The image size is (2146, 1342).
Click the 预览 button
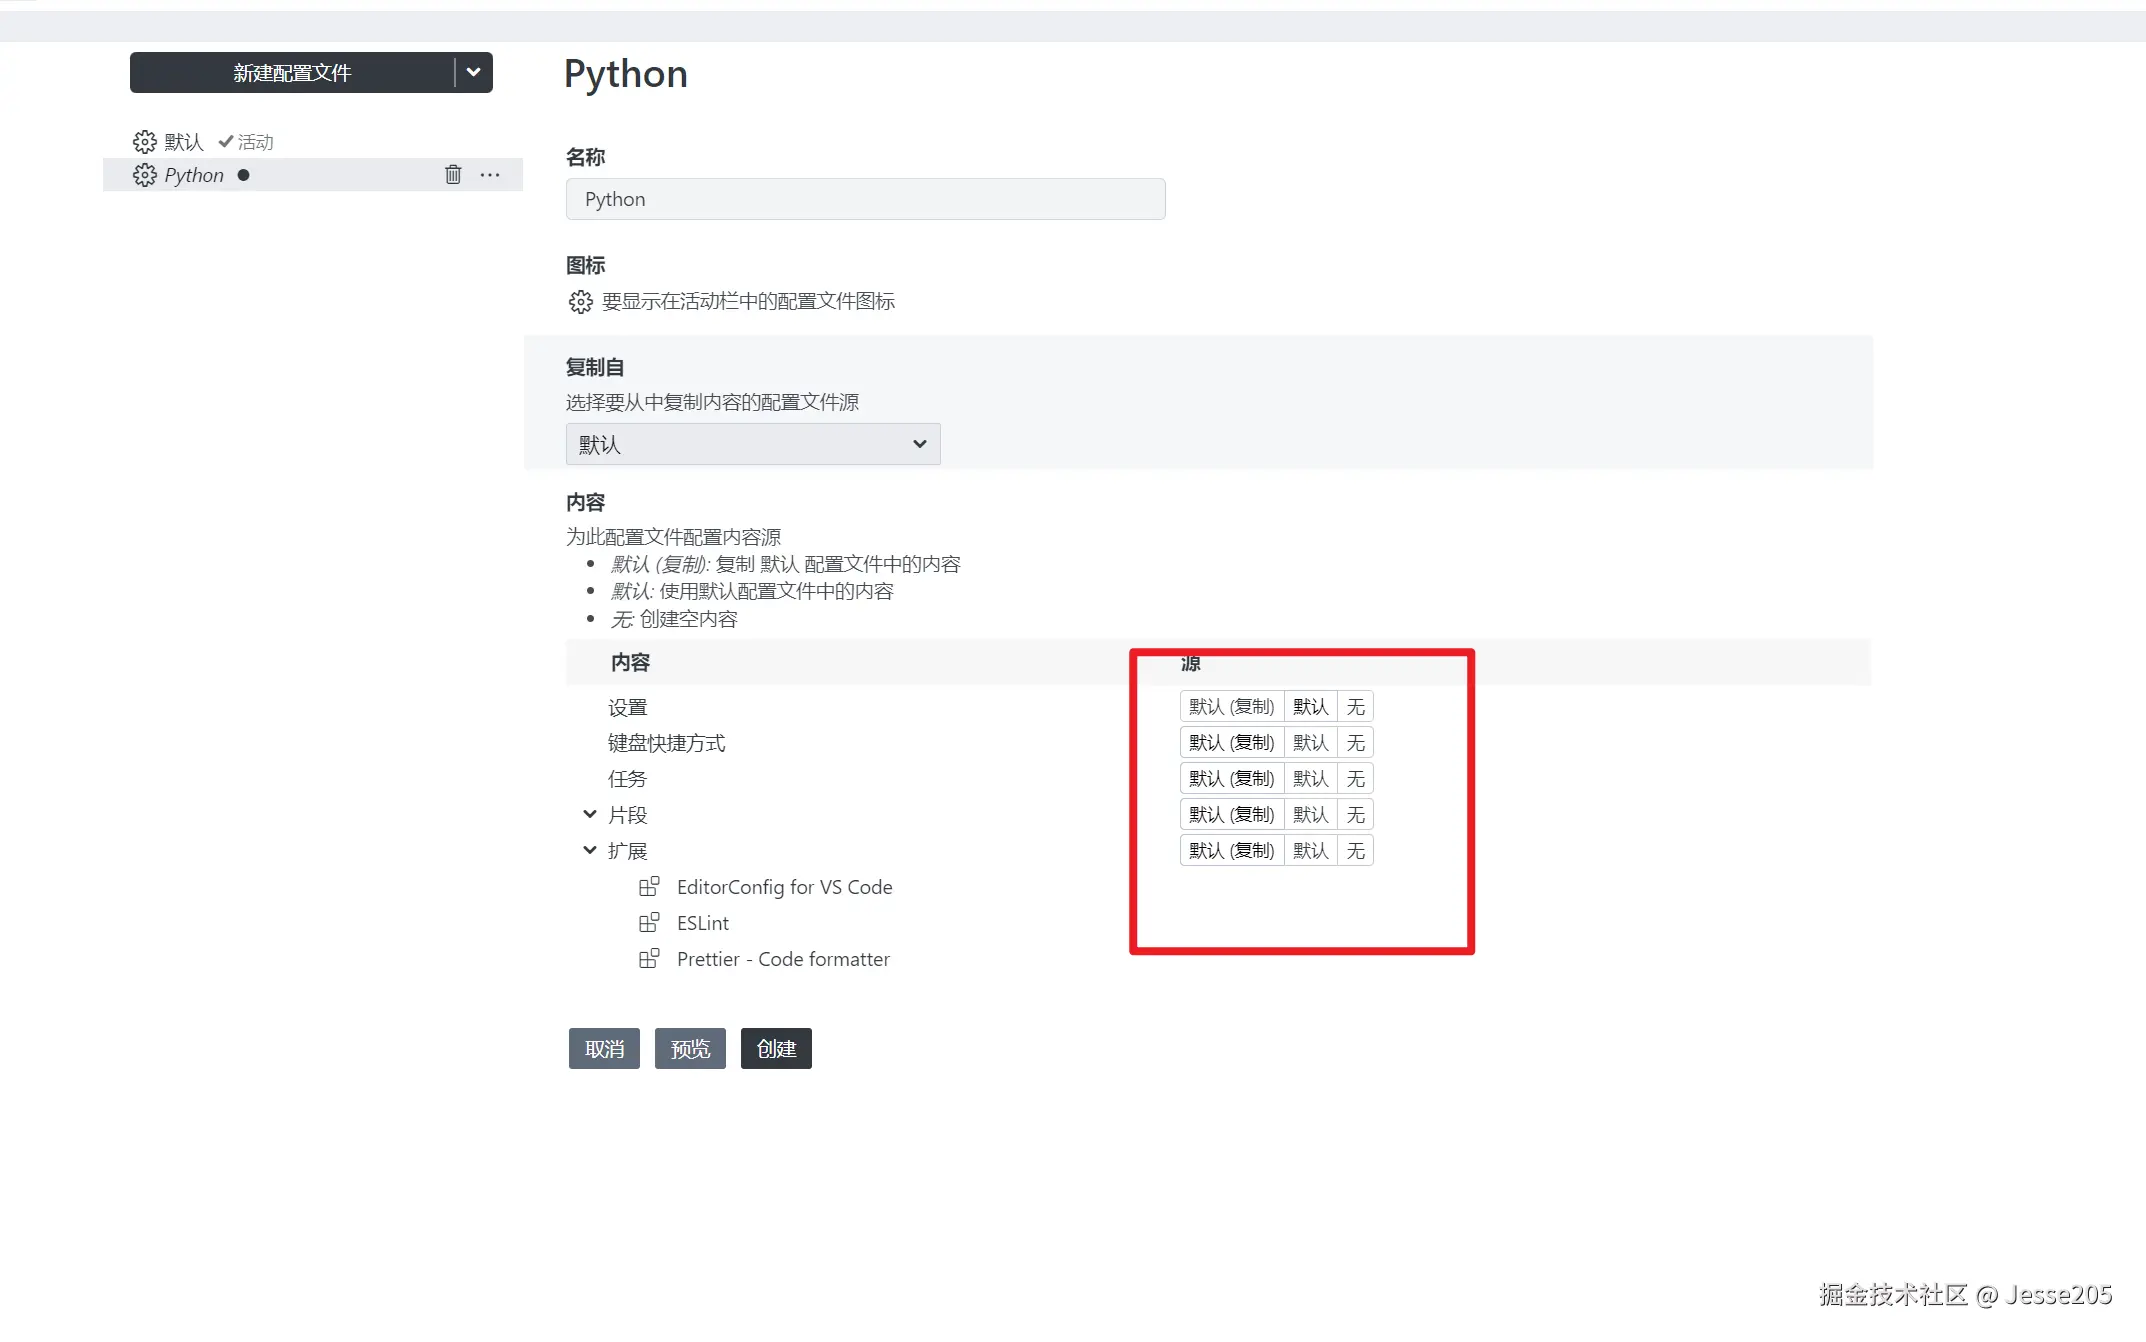[x=690, y=1049]
